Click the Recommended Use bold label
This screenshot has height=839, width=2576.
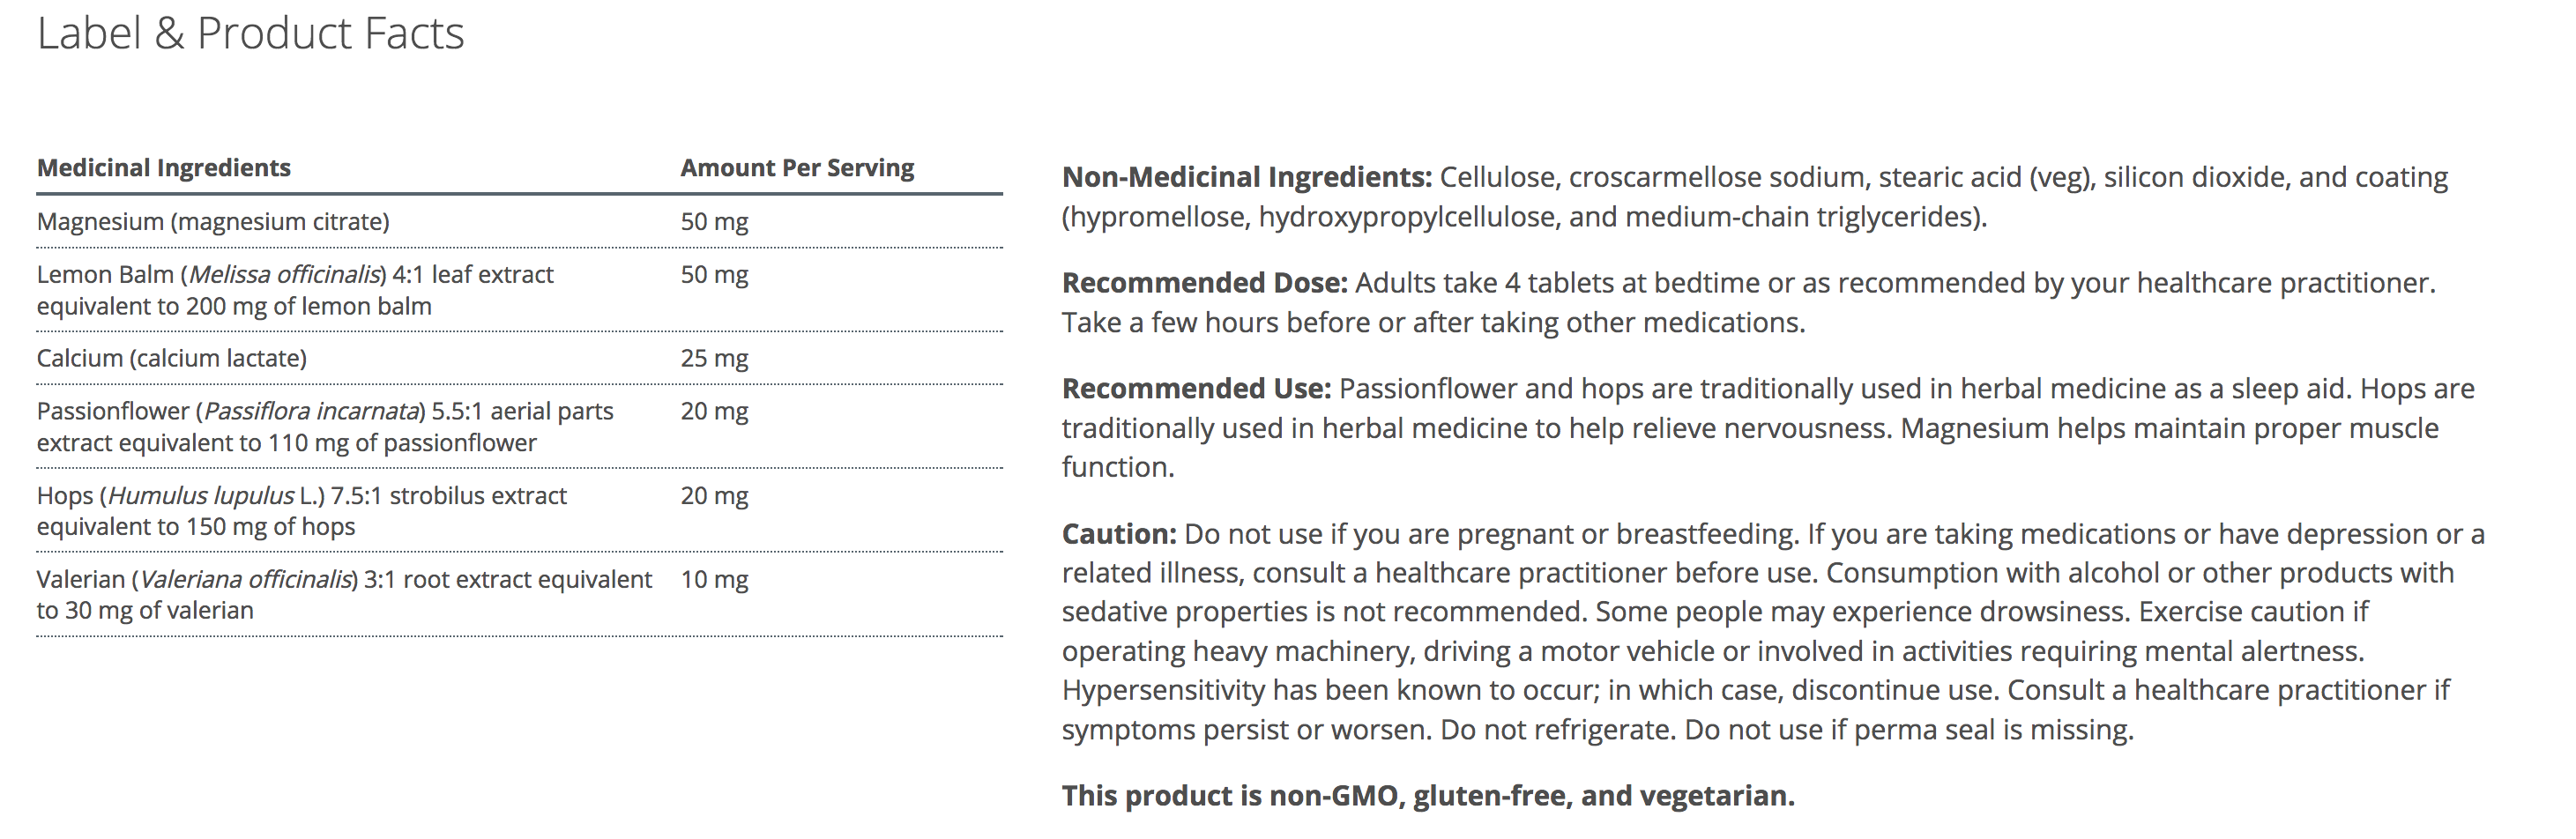coord(1196,389)
